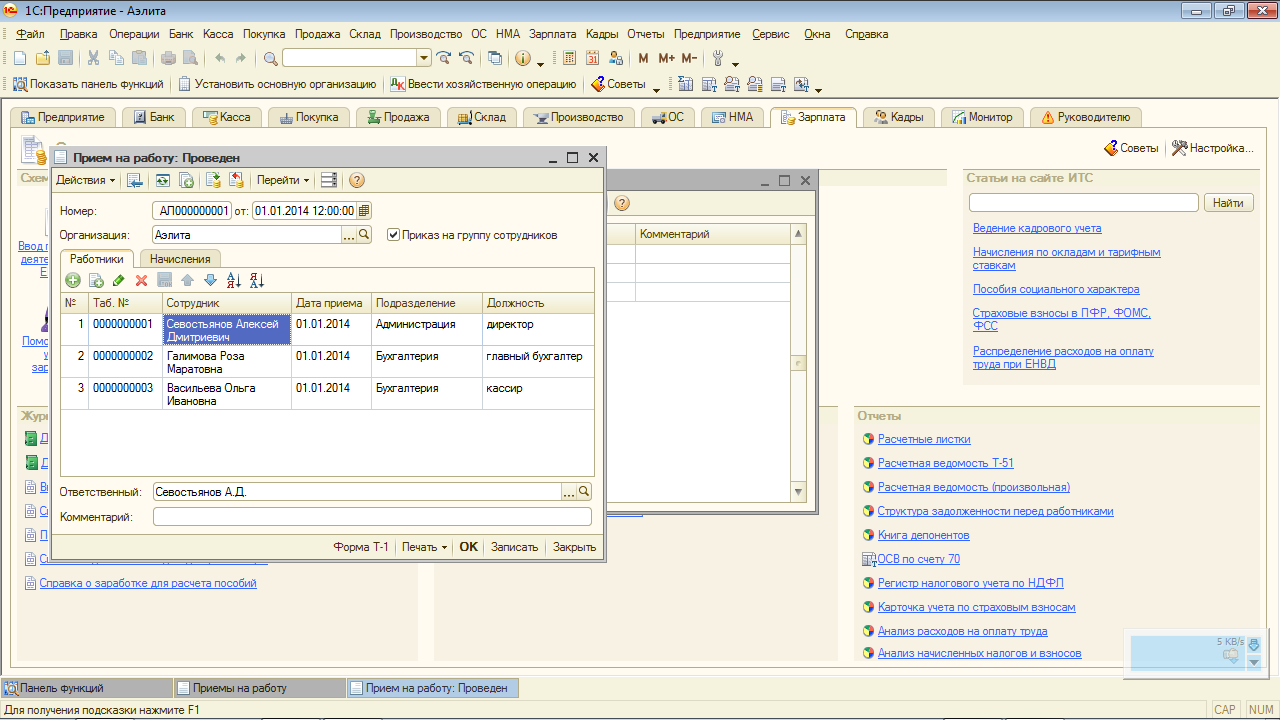Click the Записать button
The height and width of the screenshot is (720, 1280).
tap(514, 547)
